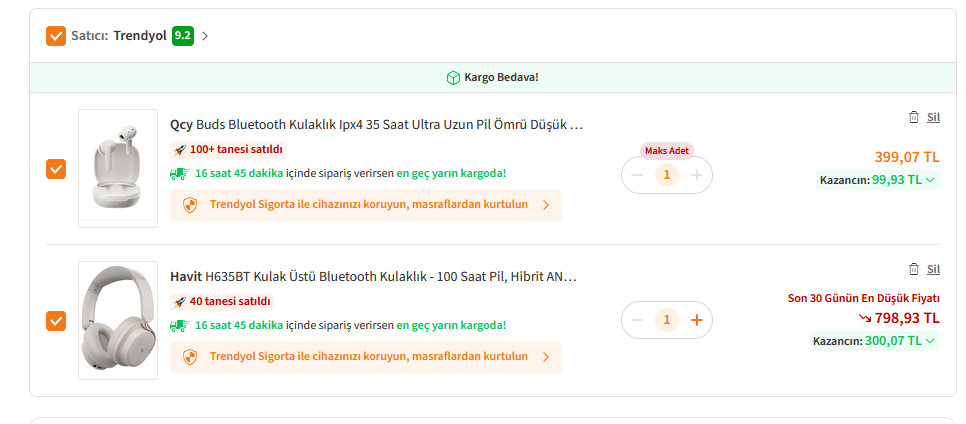Click Sil link for Havit headphones
The height and width of the screenshot is (424, 966).
(933, 269)
